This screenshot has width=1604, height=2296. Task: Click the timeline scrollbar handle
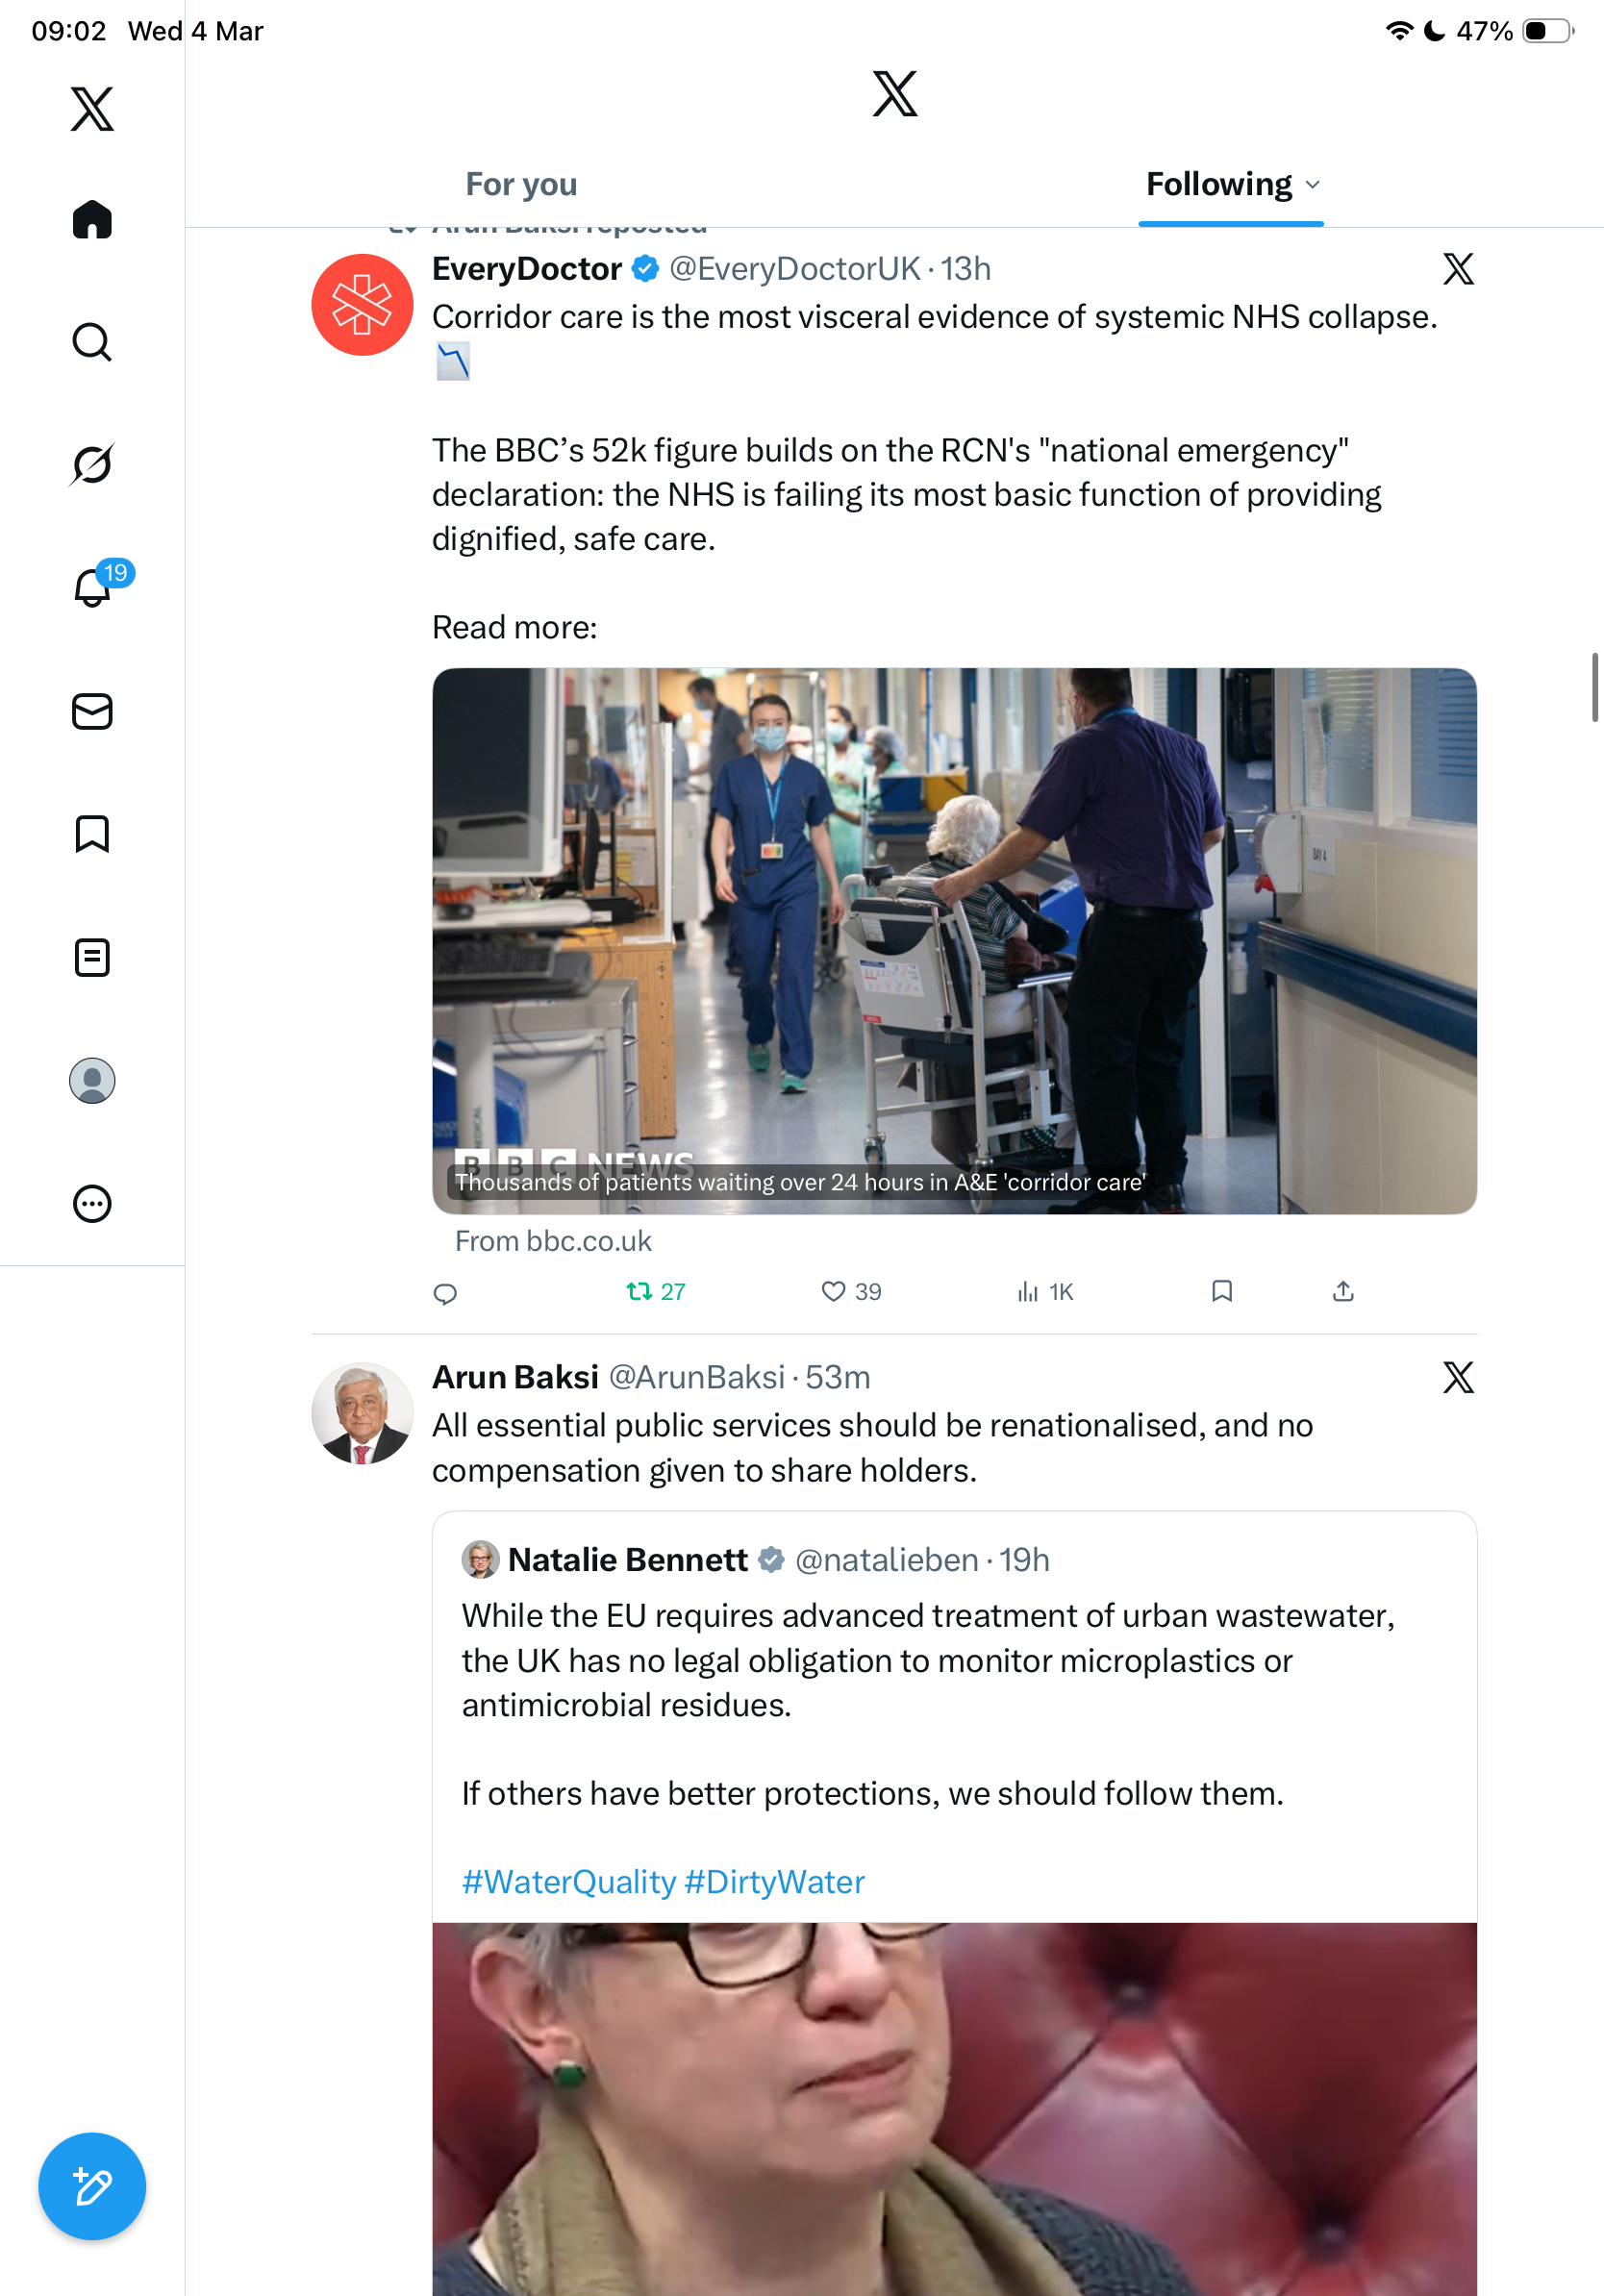pyautogui.click(x=1595, y=687)
